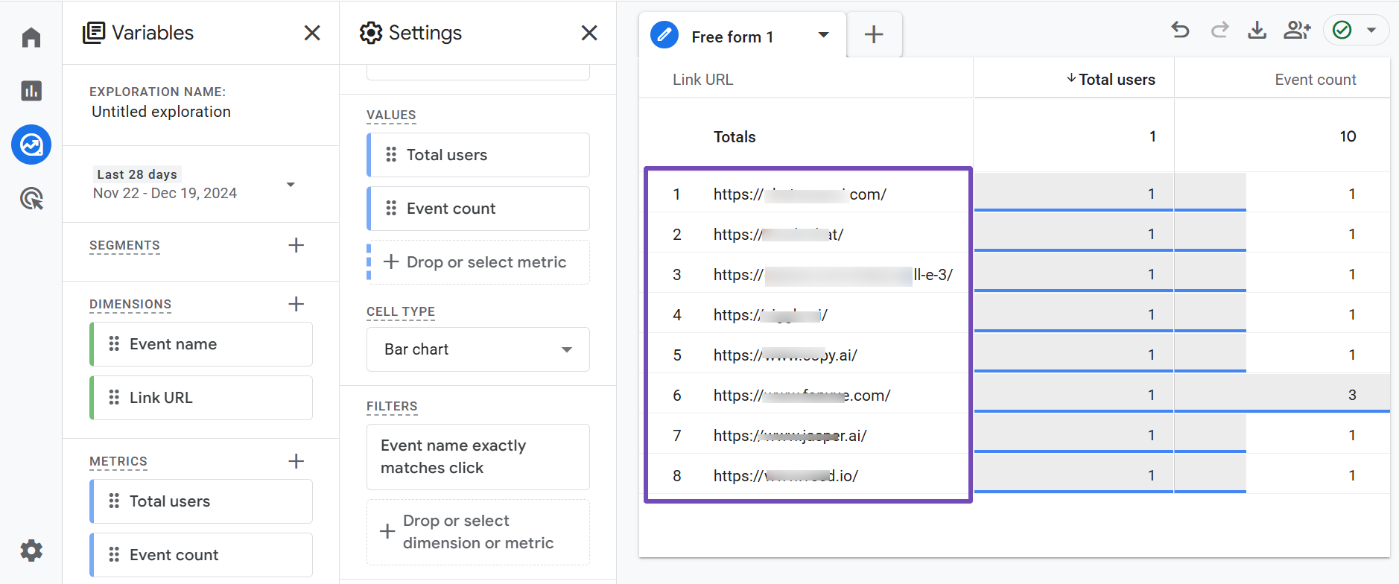Select row 3 URL ending ll-e-3/
Screen dimensions: 1399x584
coord(833,275)
